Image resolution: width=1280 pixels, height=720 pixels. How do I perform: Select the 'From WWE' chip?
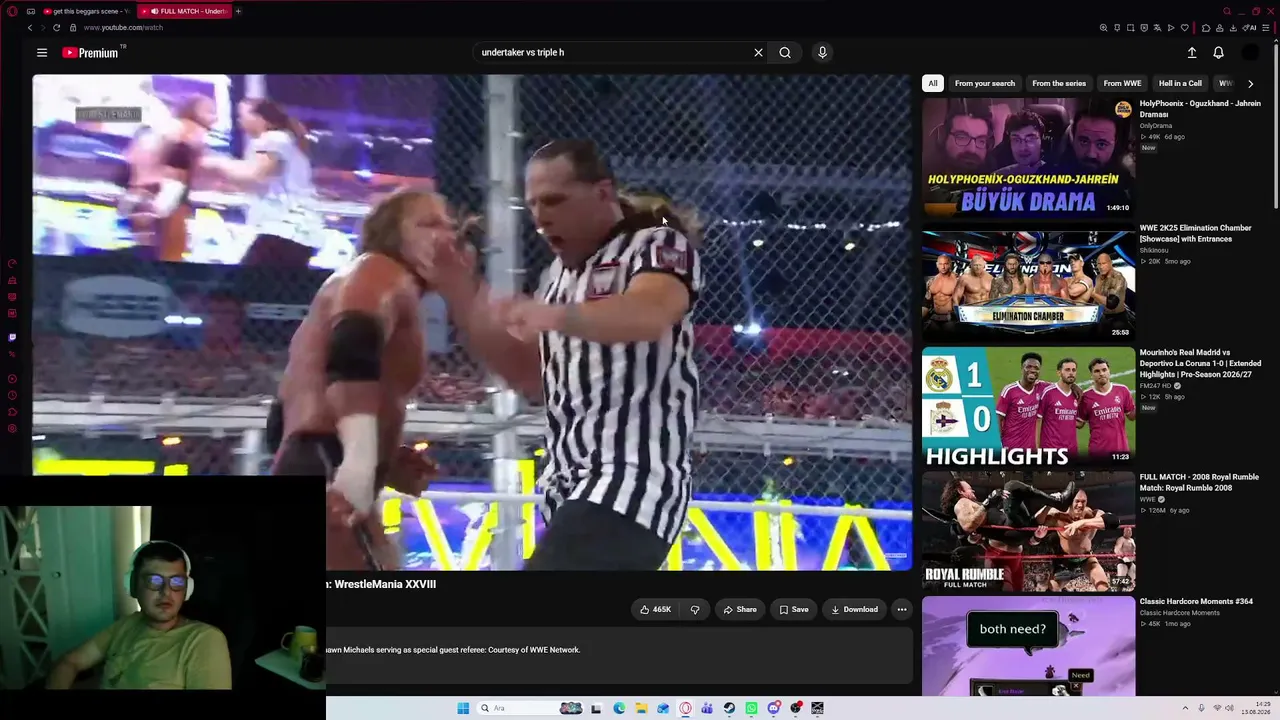pyautogui.click(x=1122, y=83)
